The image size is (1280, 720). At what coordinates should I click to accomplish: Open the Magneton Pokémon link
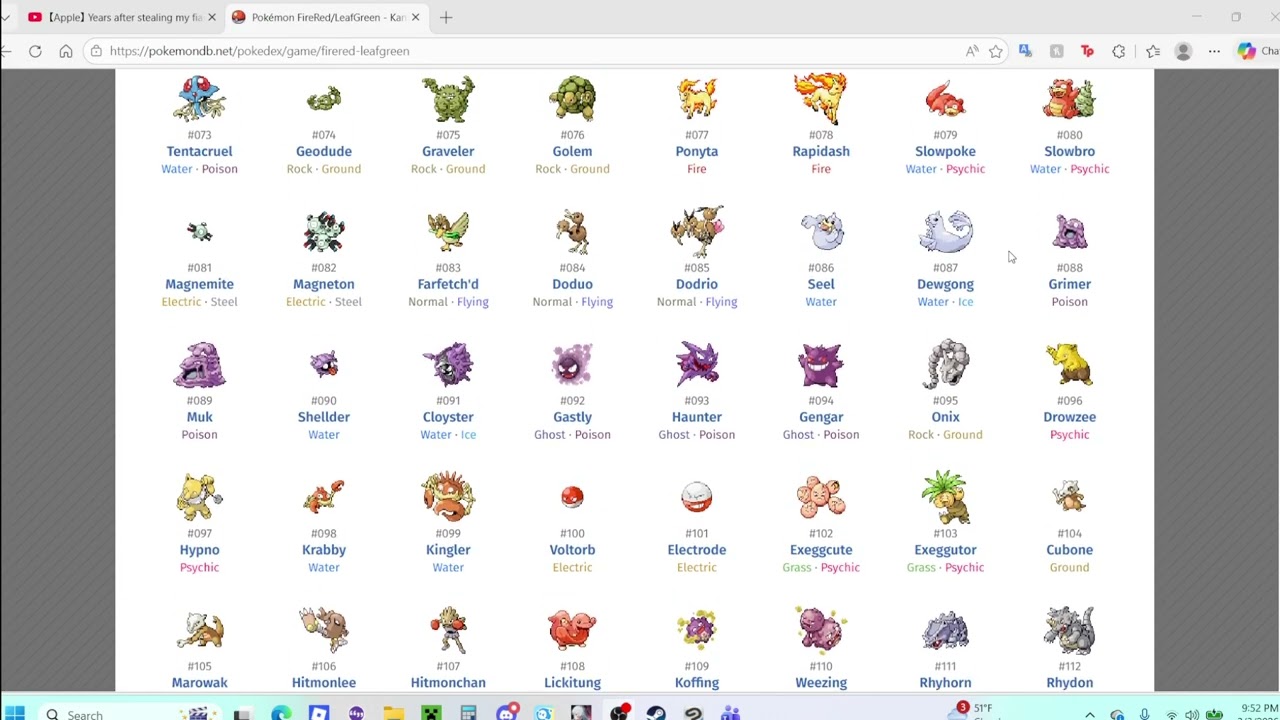click(x=323, y=284)
